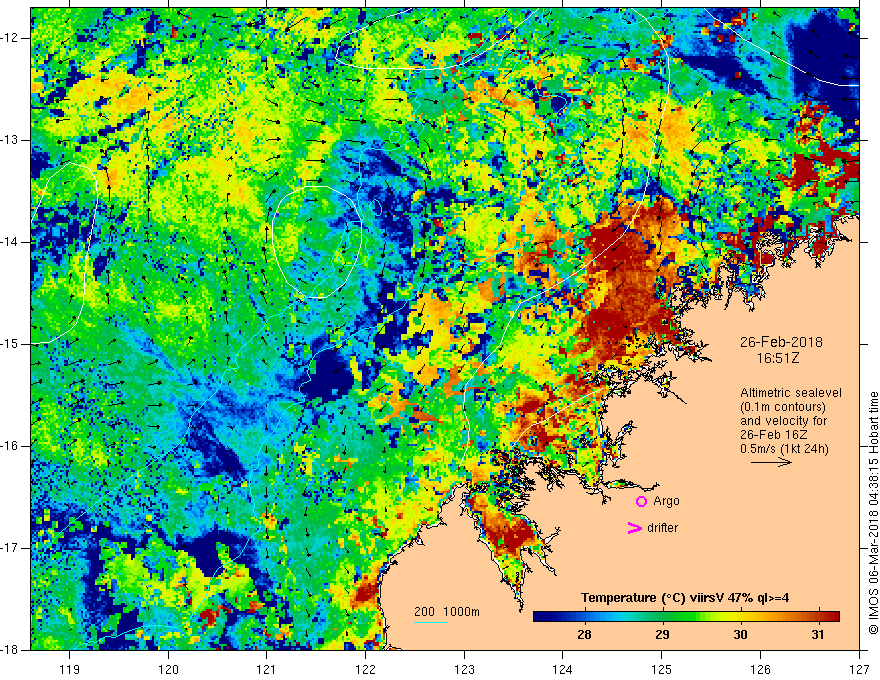Click latitude axis label -18
880x680 pixels.
pos(10,650)
